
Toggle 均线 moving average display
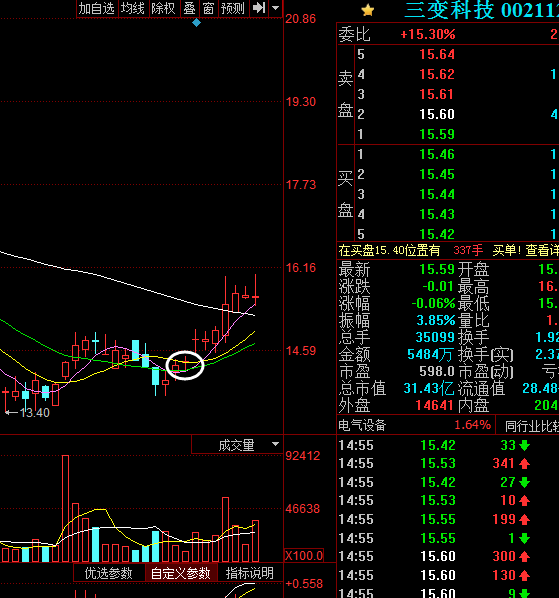pos(133,8)
